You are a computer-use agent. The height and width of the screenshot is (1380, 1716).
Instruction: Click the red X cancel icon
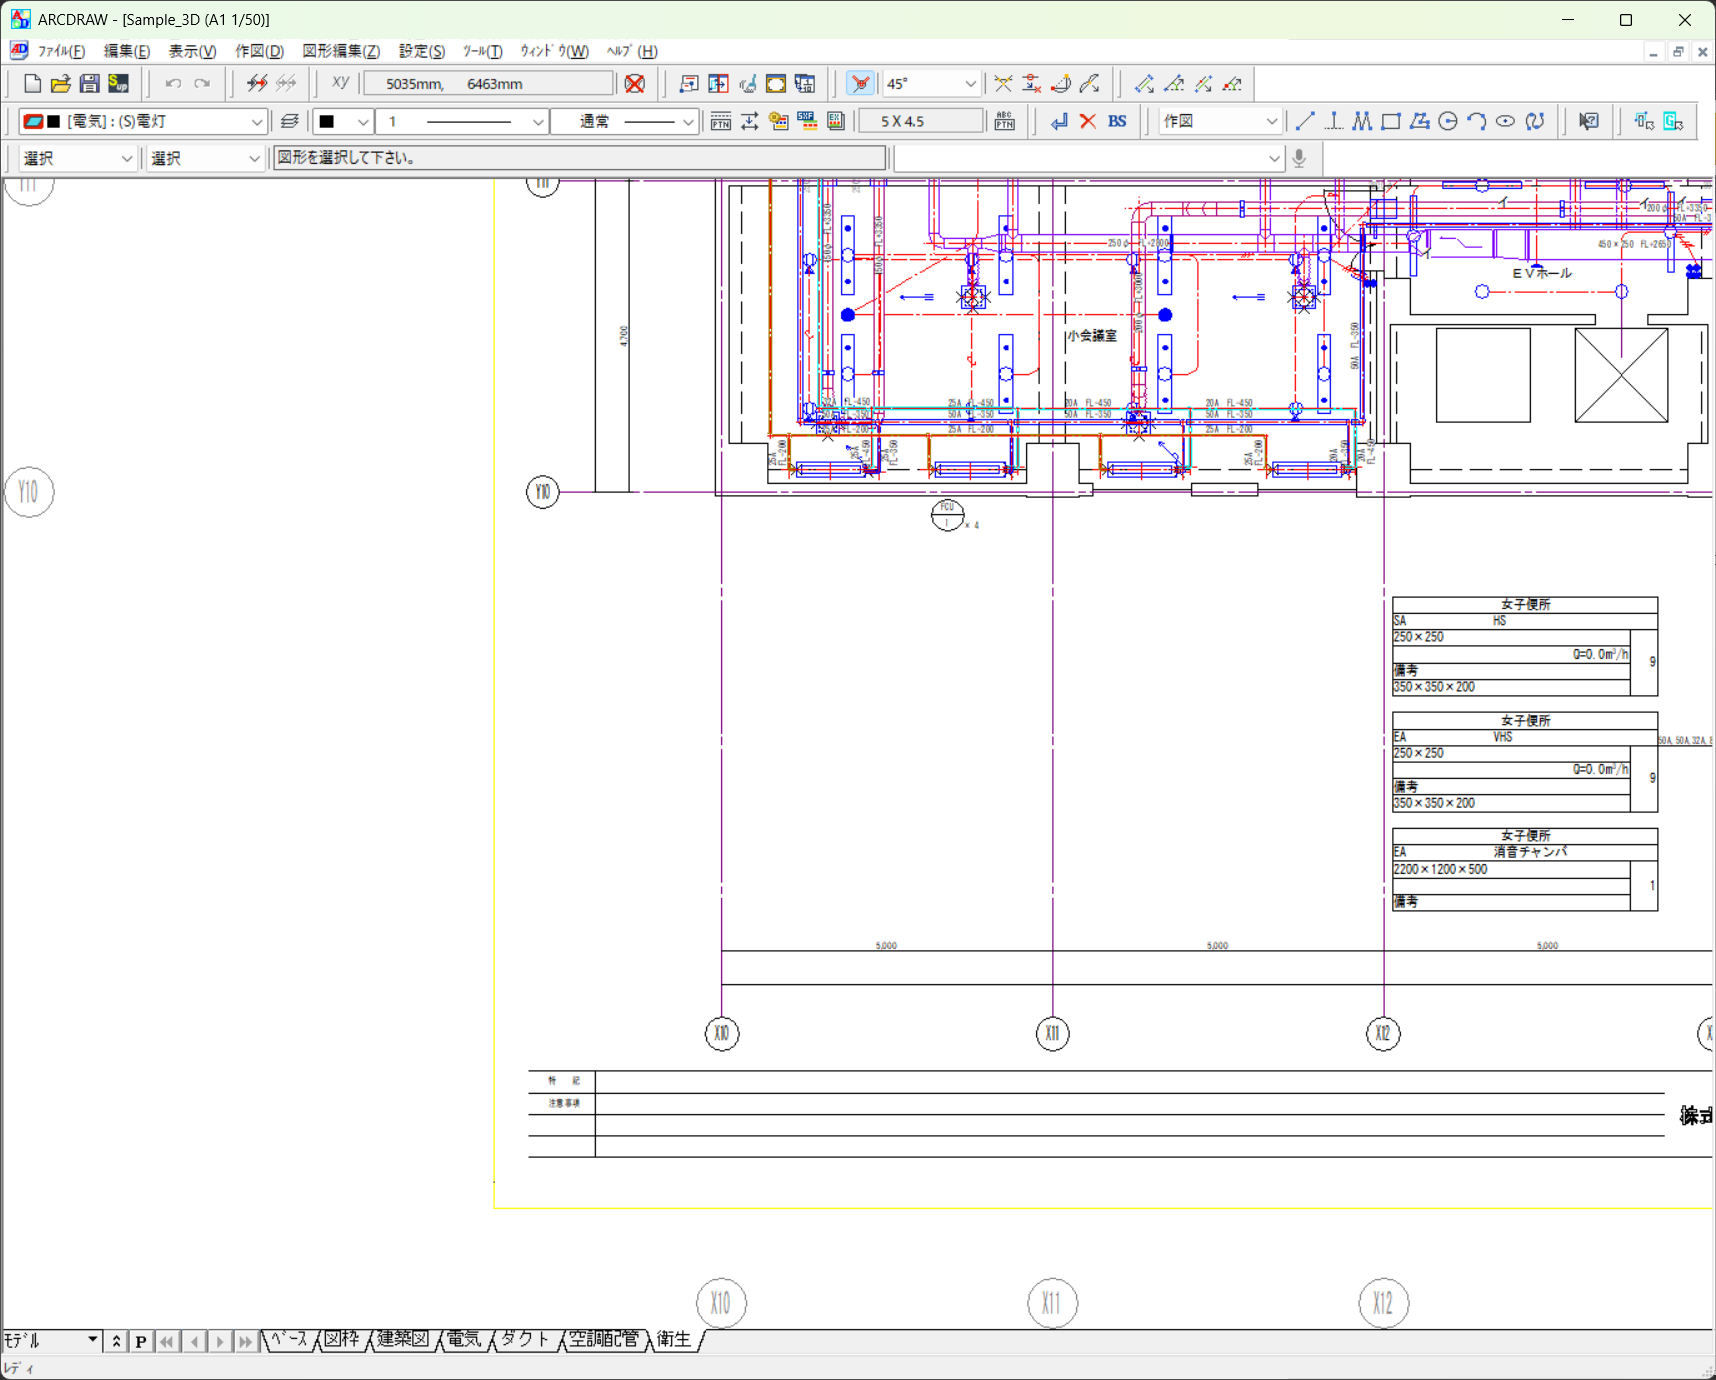click(1088, 121)
